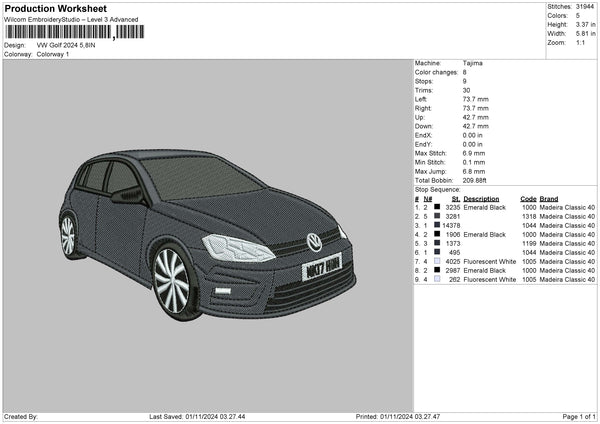Click the N# column header
Image resolution: width=600 pixels, height=424 pixels.
coord(428,198)
